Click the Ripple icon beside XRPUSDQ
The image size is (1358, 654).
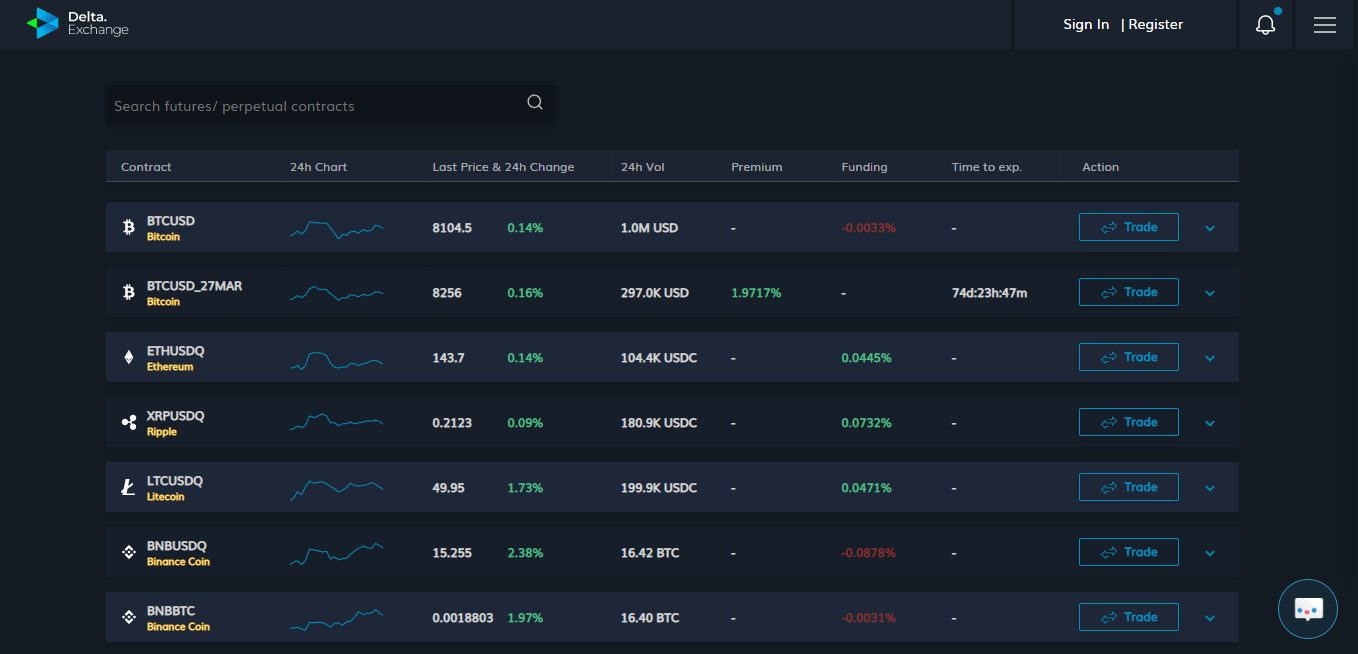(128, 423)
